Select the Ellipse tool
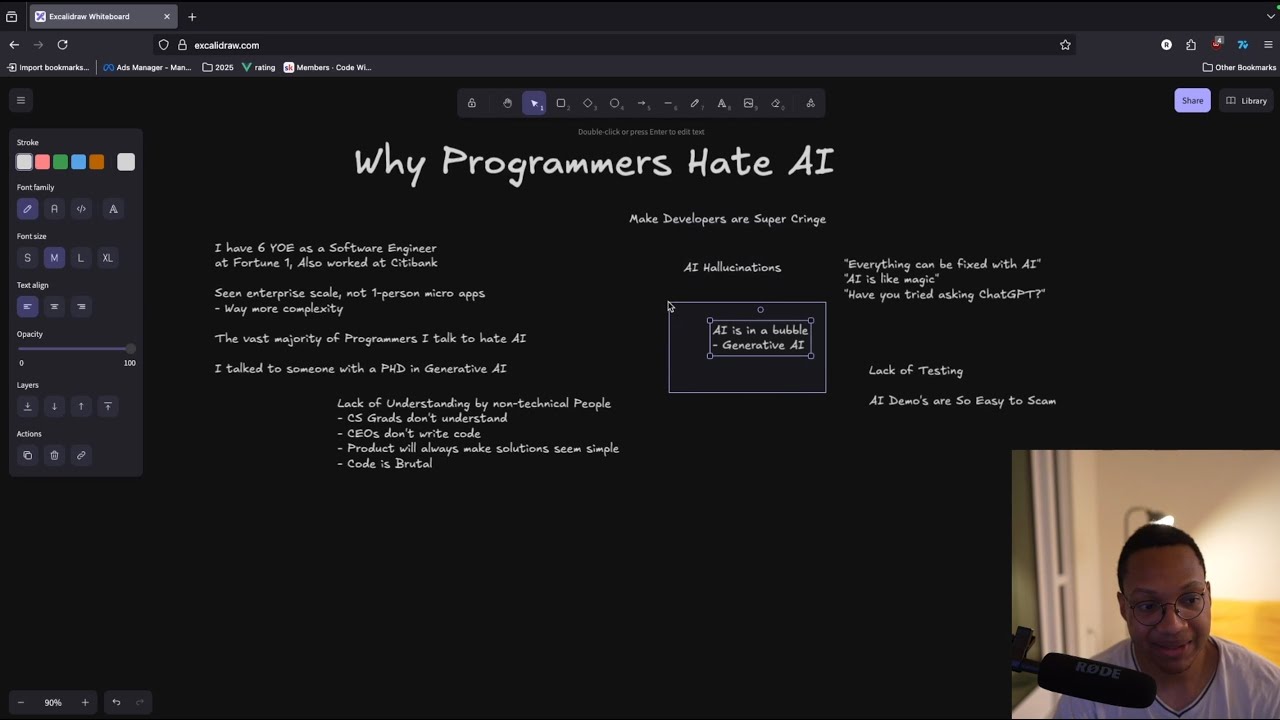 click(615, 103)
